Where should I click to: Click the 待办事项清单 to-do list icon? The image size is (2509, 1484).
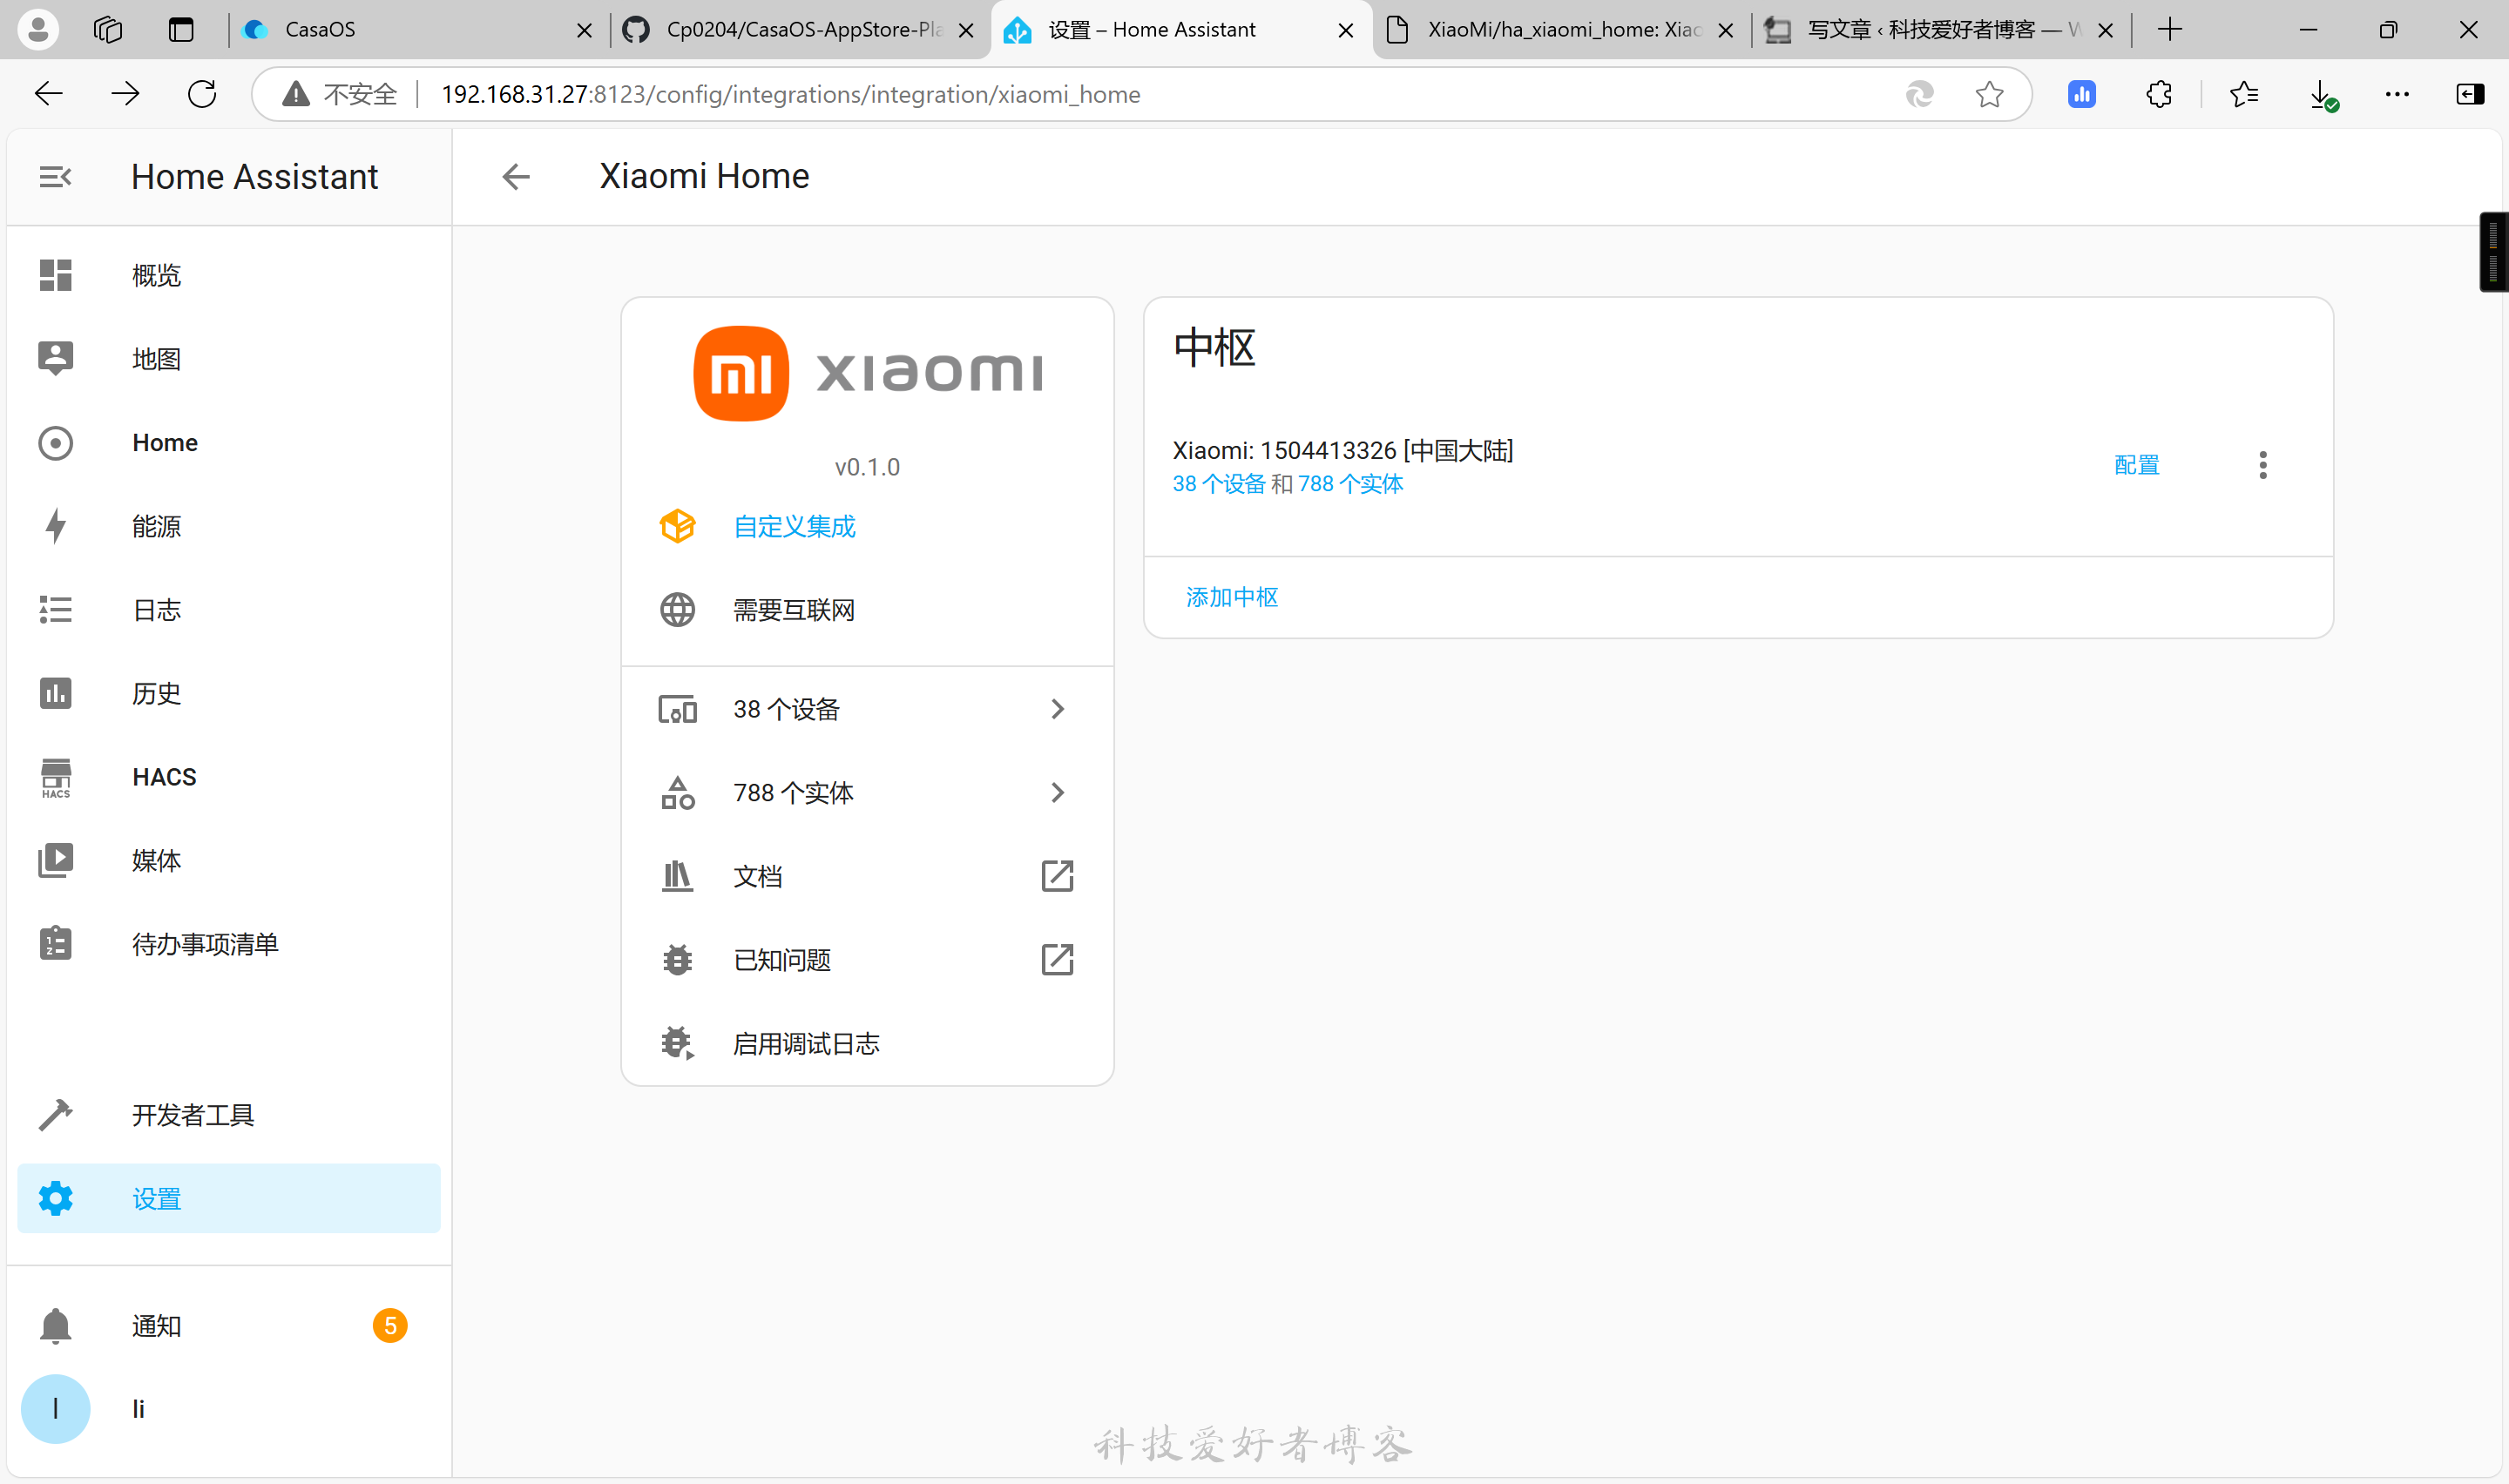[x=56, y=943]
